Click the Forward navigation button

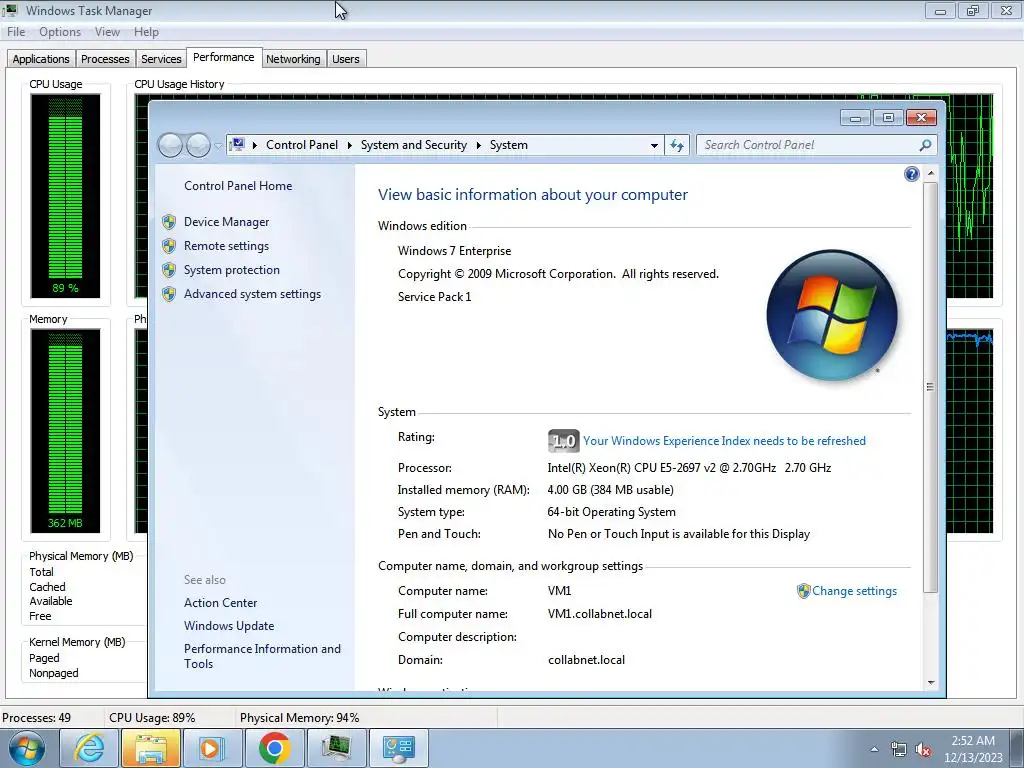point(197,145)
